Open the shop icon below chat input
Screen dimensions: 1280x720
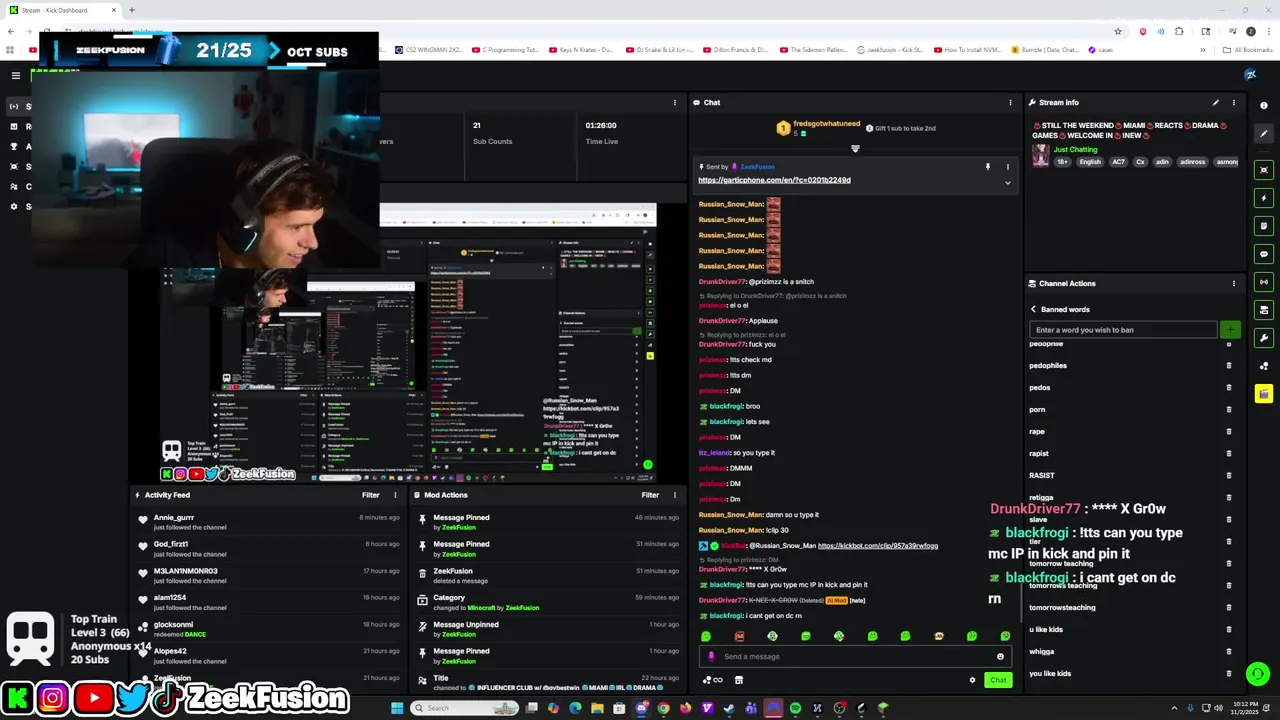point(739,680)
